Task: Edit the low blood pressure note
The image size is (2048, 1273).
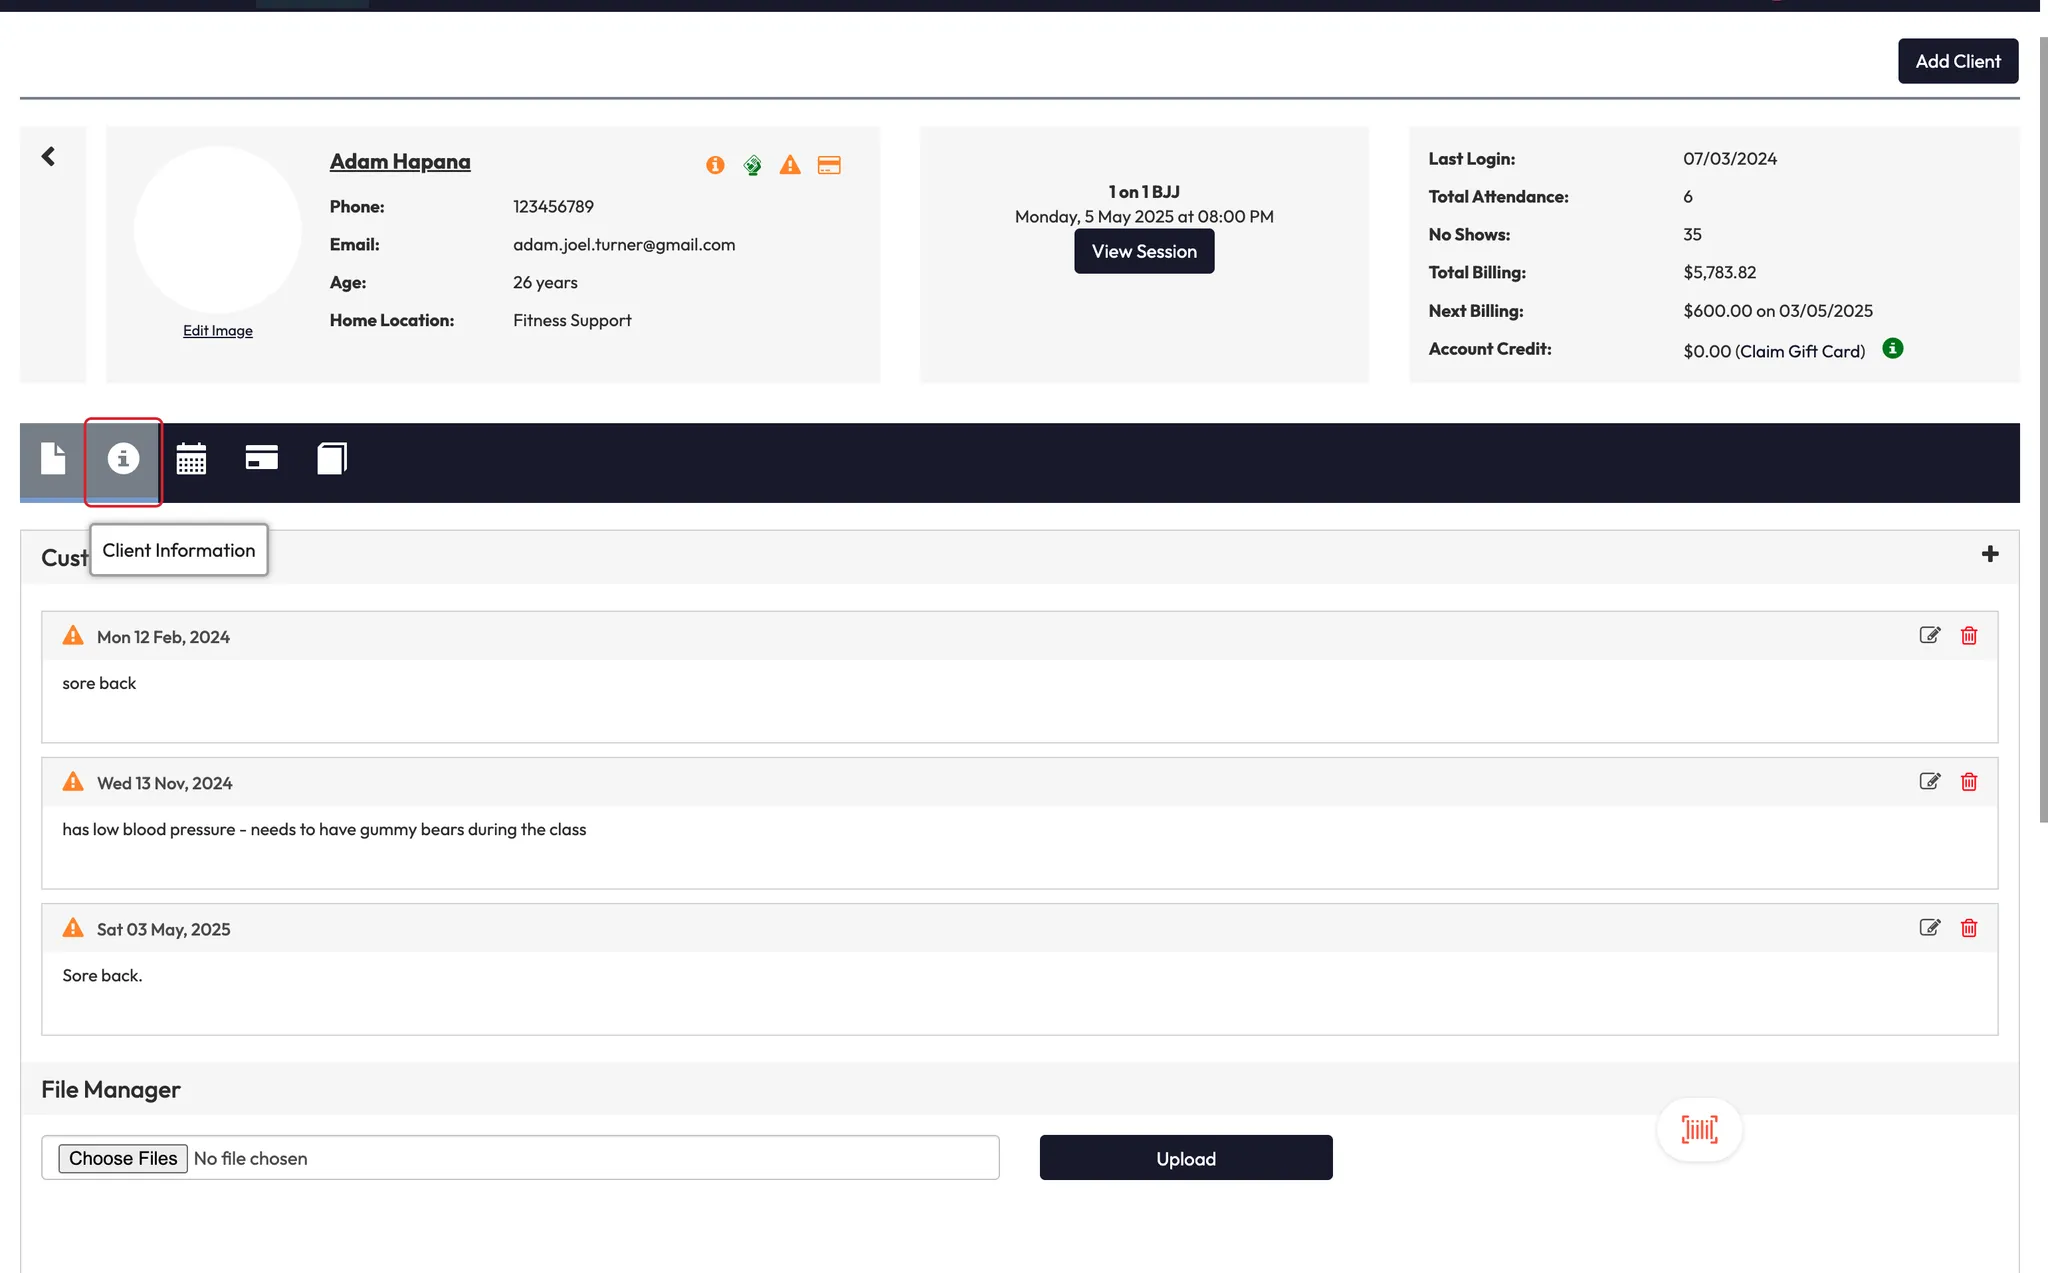Action: (1930, 782)
